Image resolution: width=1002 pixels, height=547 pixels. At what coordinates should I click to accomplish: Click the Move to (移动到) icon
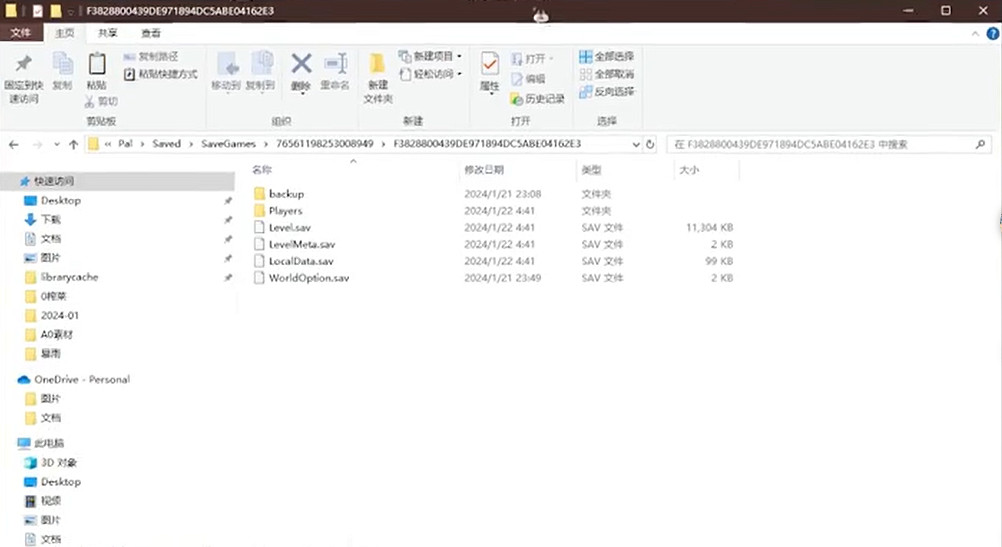[226, 65]
